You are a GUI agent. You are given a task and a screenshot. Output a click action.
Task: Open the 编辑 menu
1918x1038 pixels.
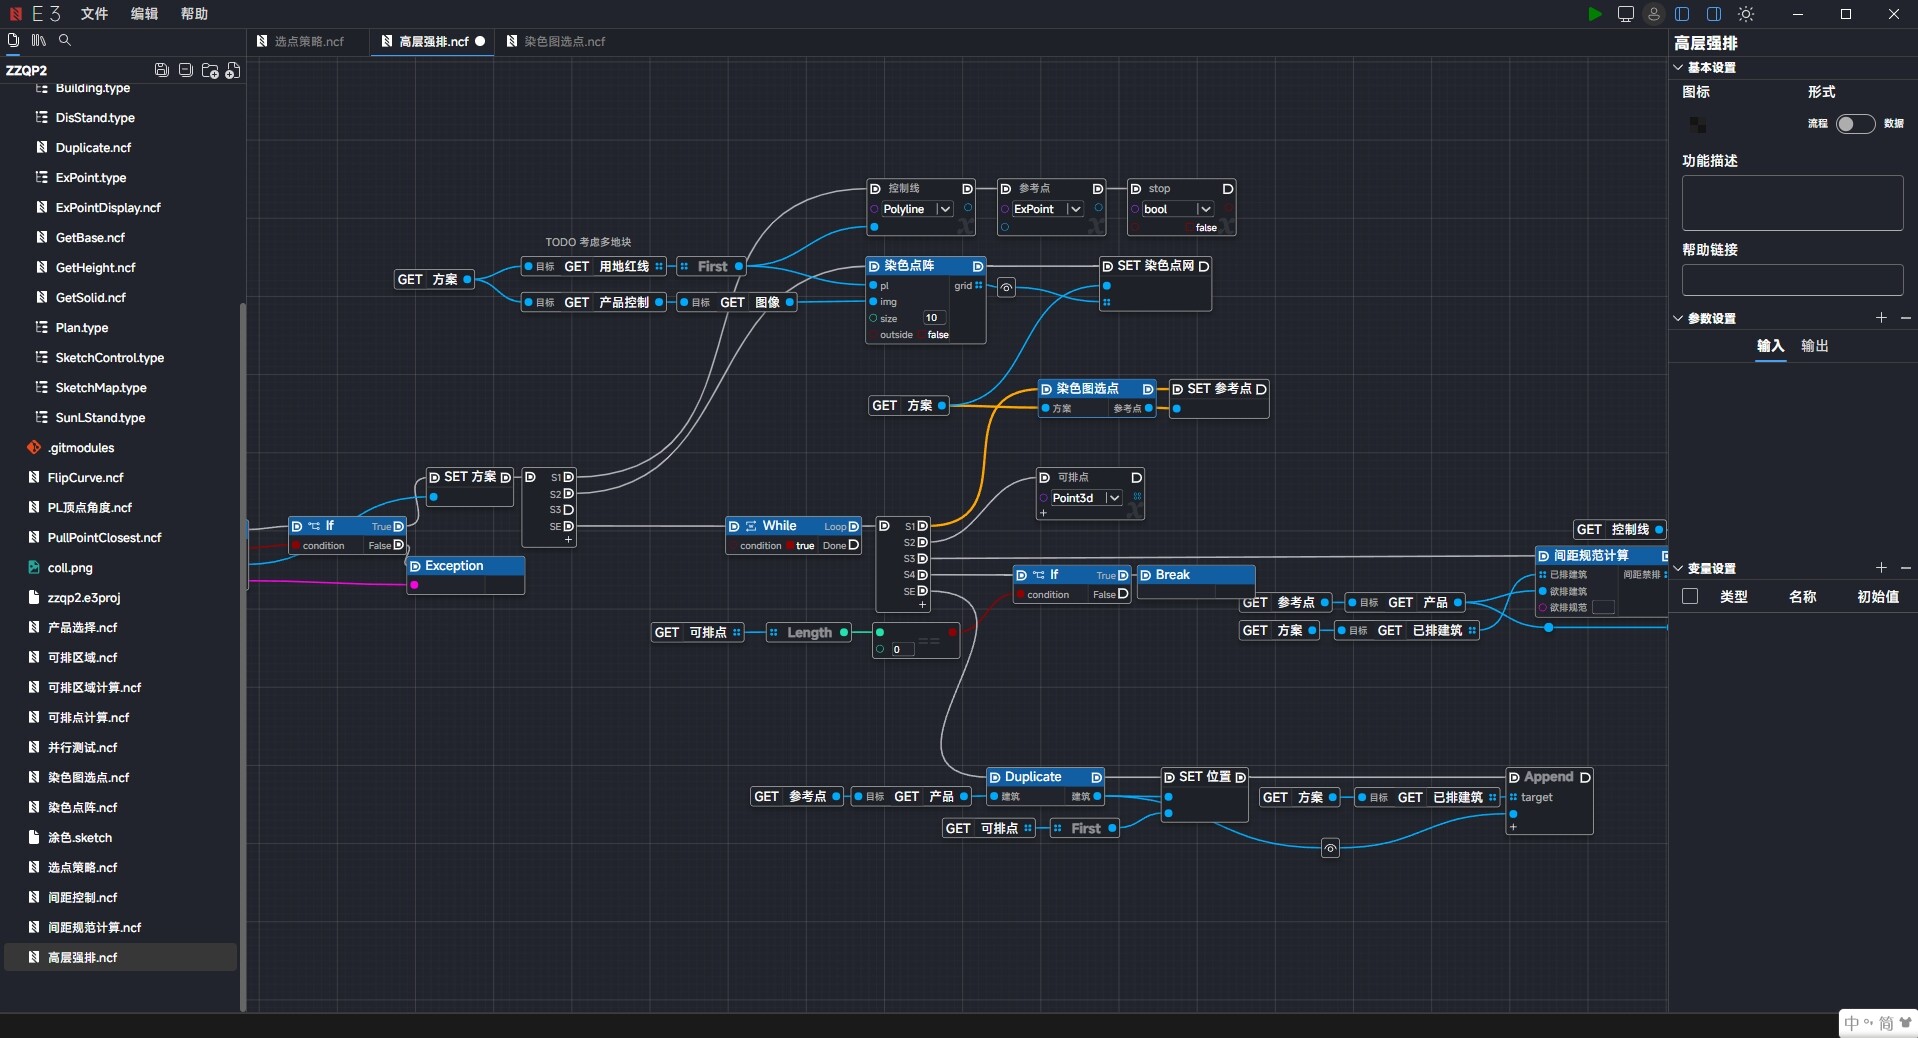(x=144, y=14)
